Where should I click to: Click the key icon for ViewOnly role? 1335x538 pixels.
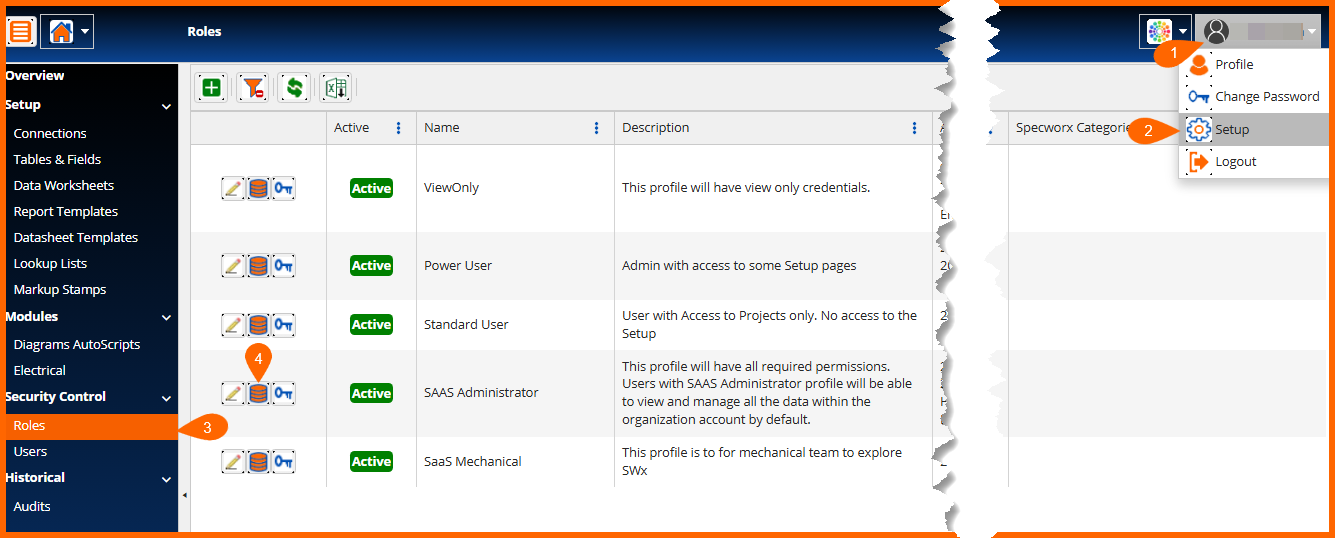point(284,188)
